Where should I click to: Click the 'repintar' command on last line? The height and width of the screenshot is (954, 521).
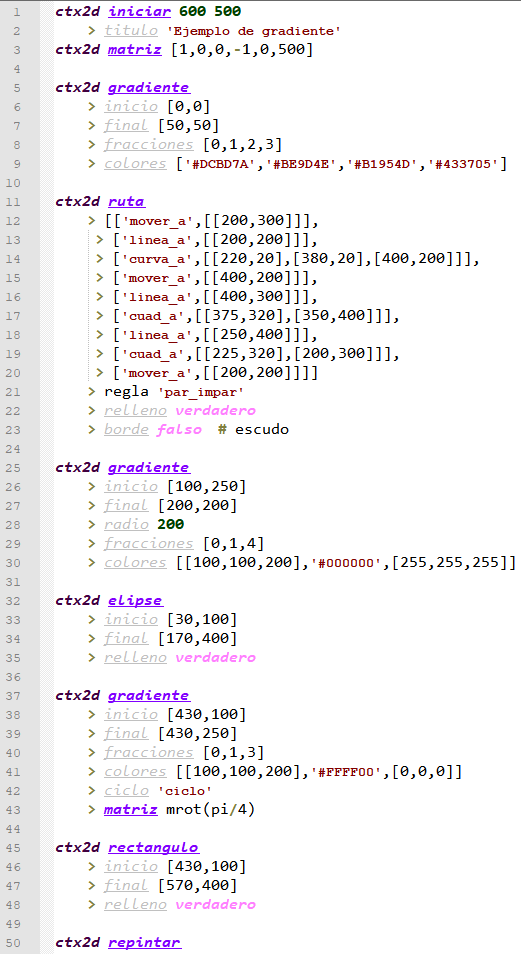click(144, 942)
